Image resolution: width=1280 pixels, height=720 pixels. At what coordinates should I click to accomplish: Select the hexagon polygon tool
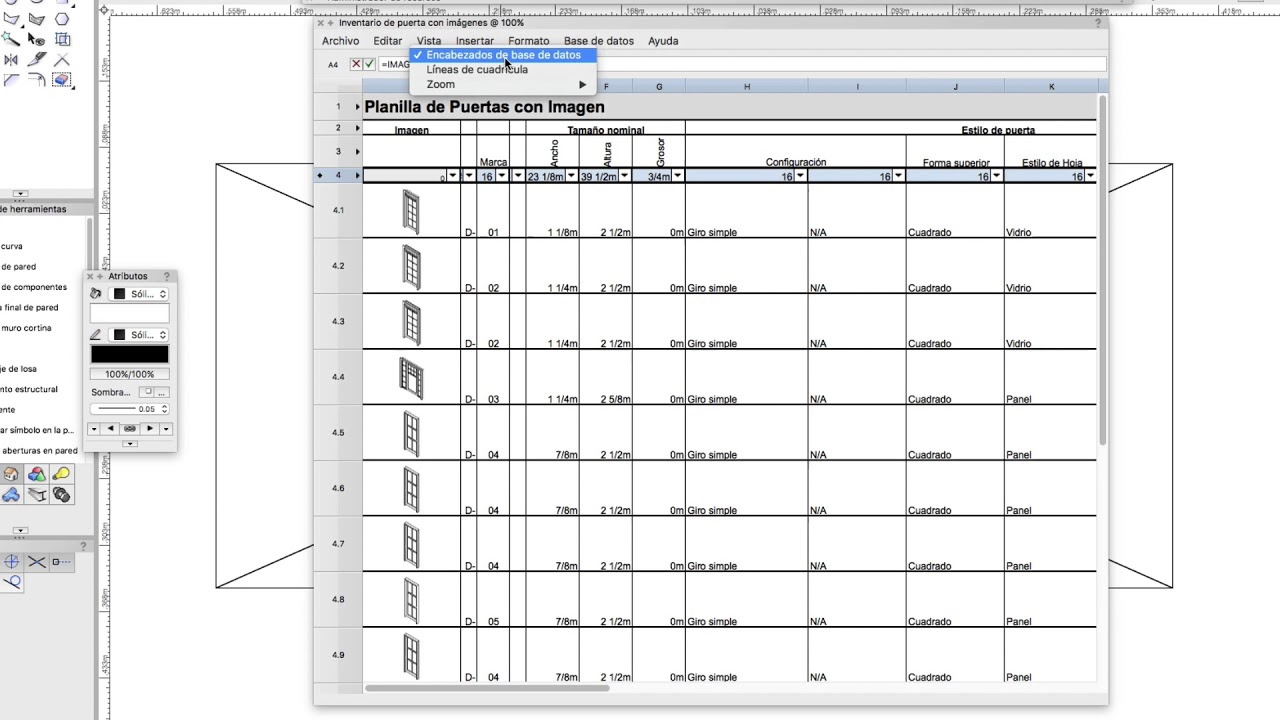pos(62,18)
